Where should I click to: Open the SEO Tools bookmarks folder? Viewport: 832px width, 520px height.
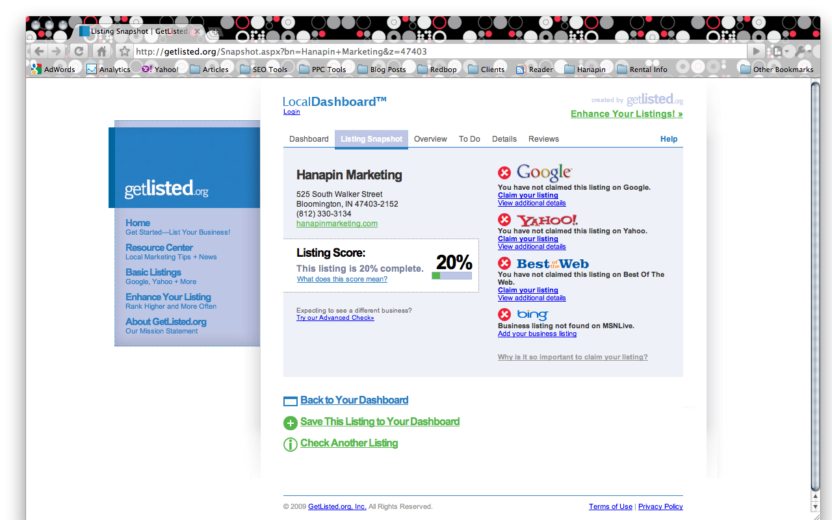(x=263, y=69)
